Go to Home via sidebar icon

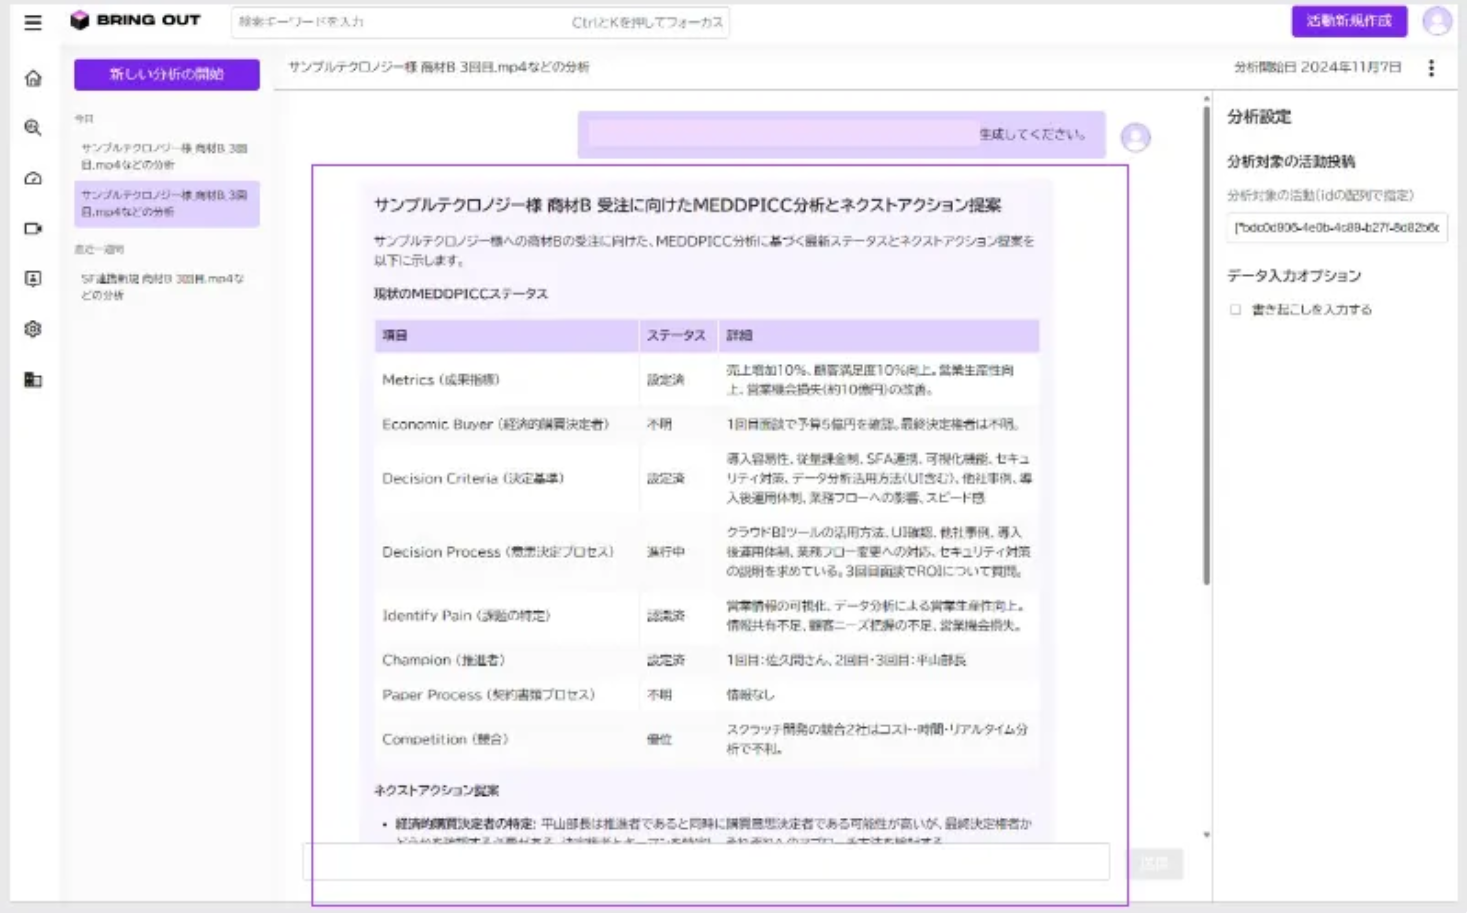click(x=33, y=78)
